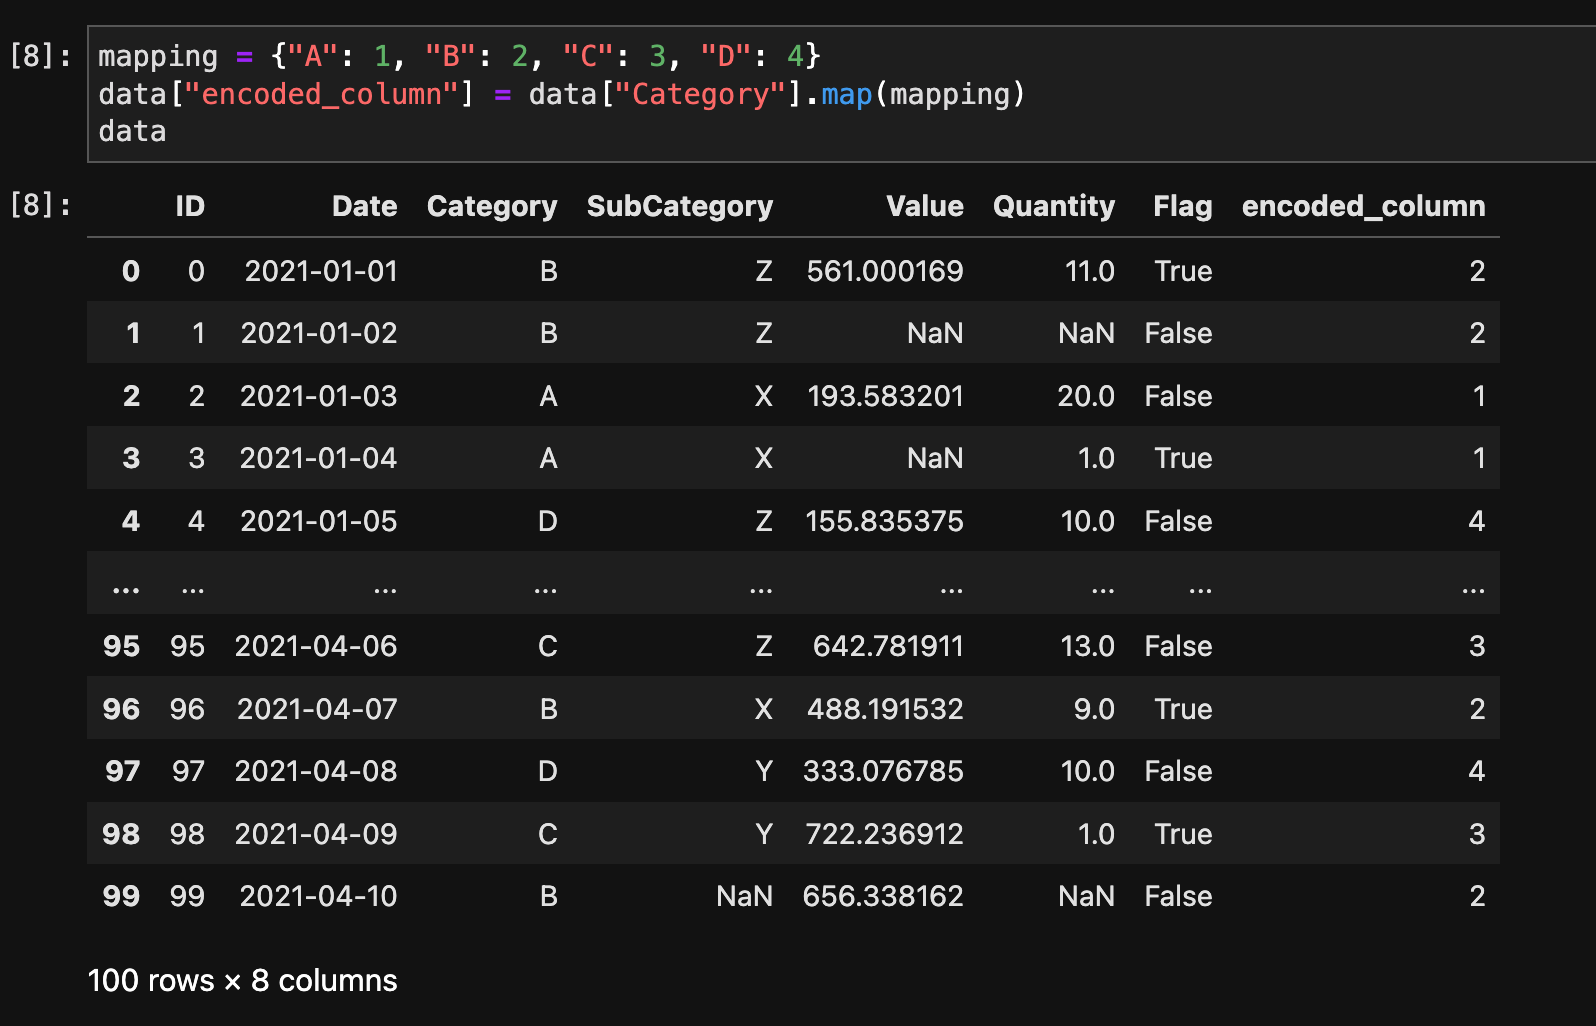
Task: Click the Category column header
Action: click(492, 206)
